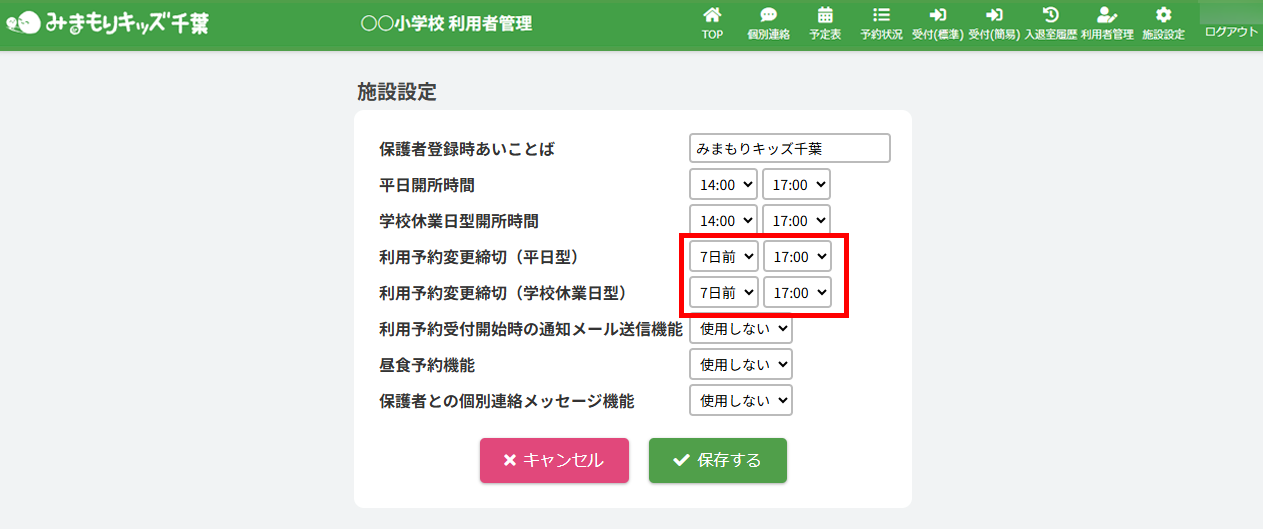
Task: Open the 予定表 calendar icon
Action: click(x=825, y=16)
